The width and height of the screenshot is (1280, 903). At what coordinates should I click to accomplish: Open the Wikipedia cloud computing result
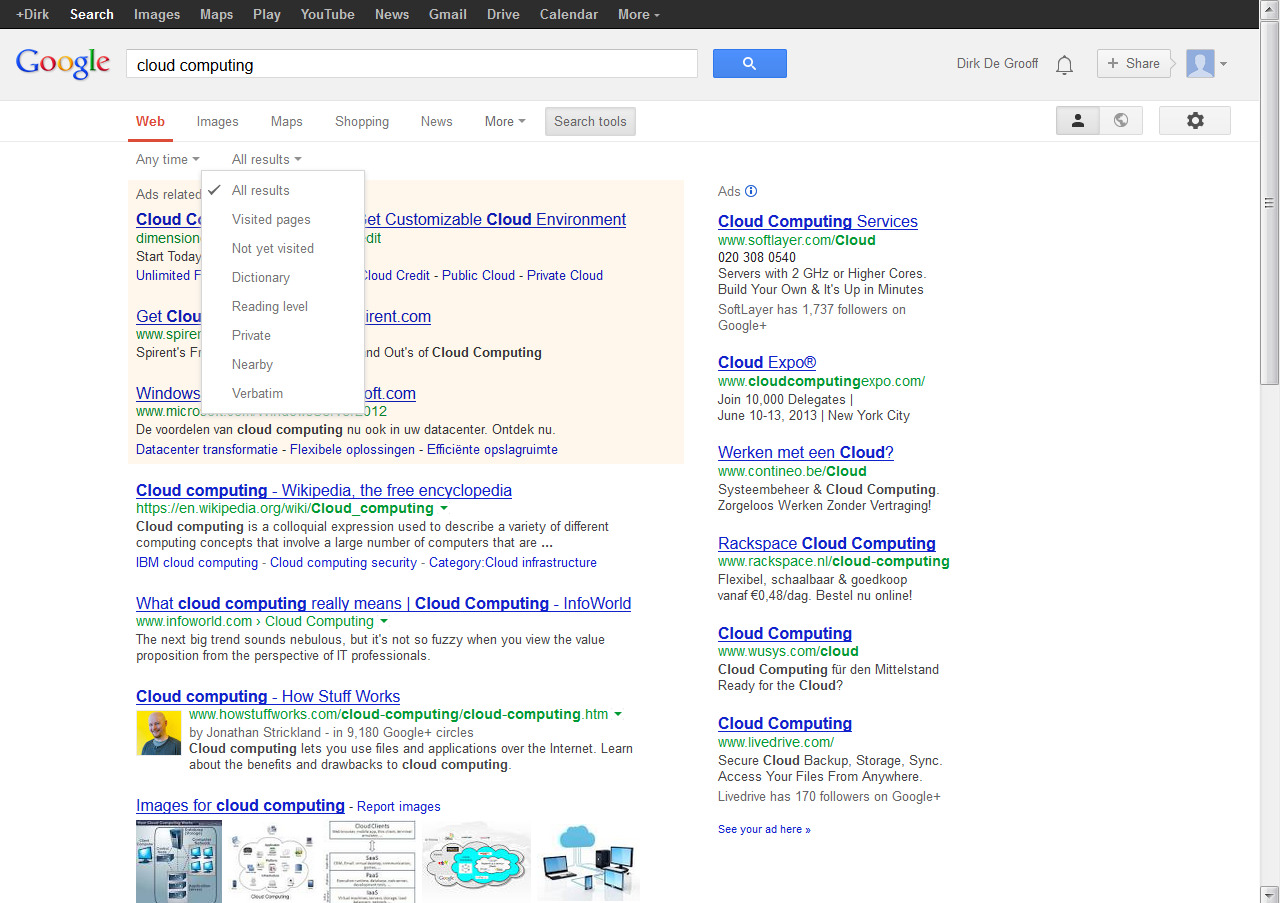pyautogui.click(x=324, y=490)
